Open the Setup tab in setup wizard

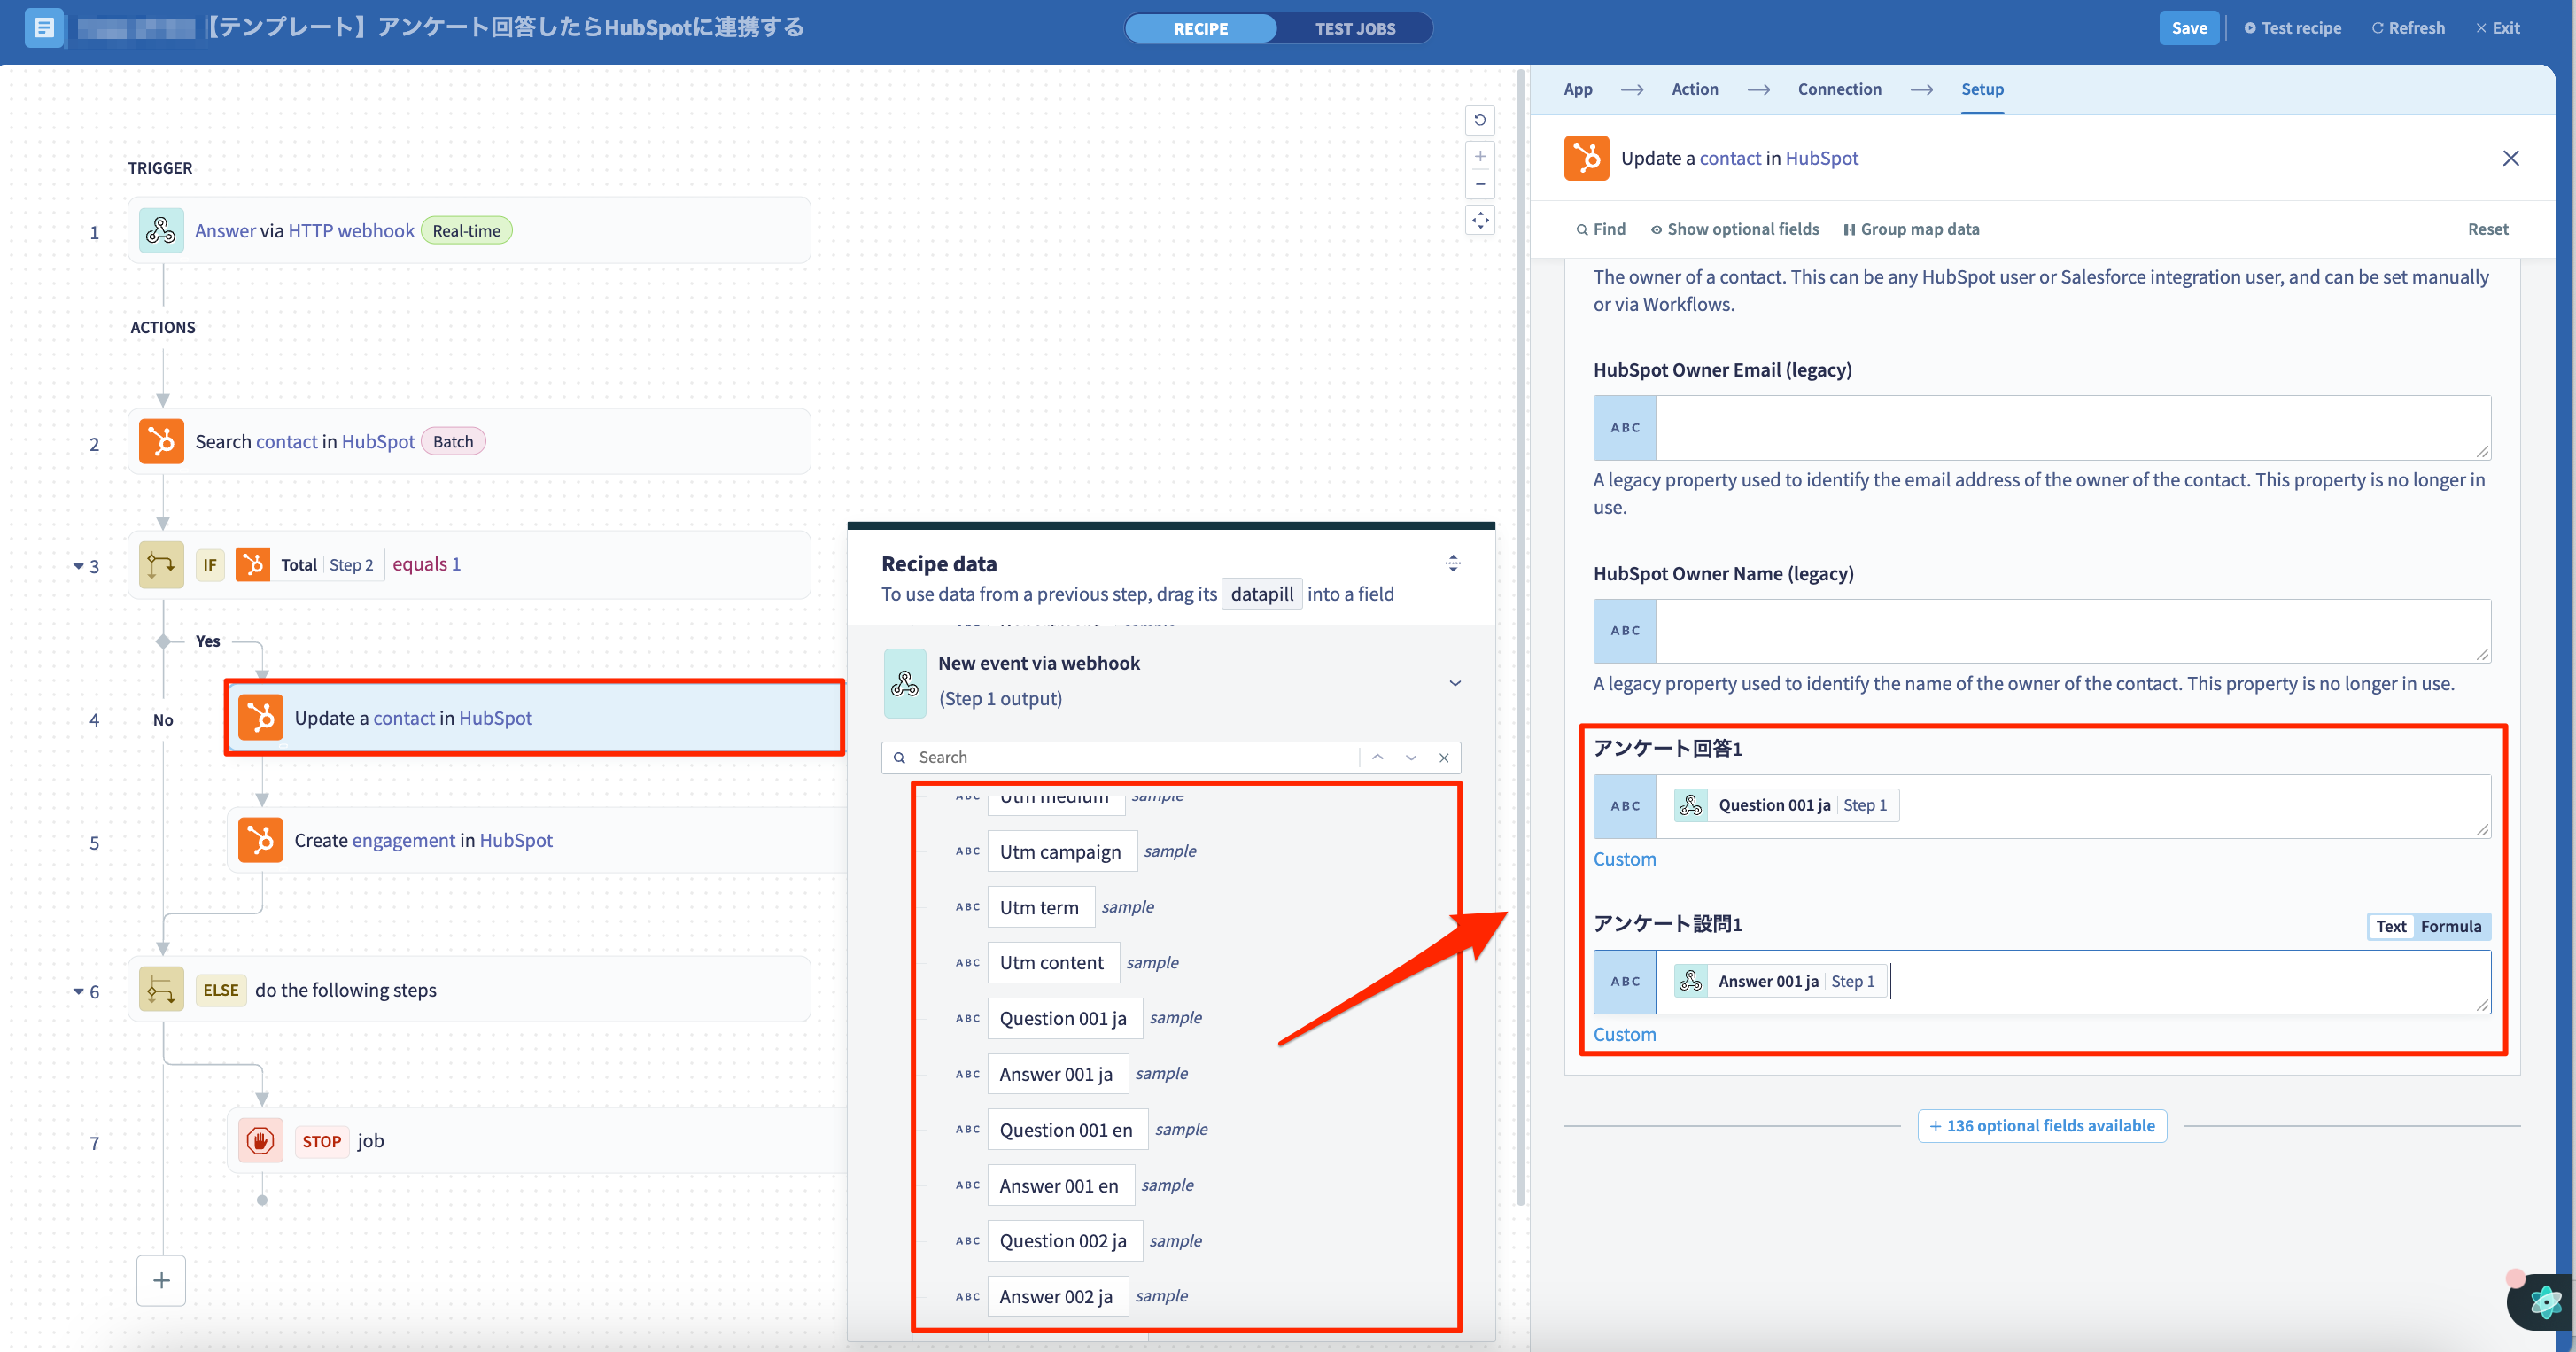(1982, 89)
